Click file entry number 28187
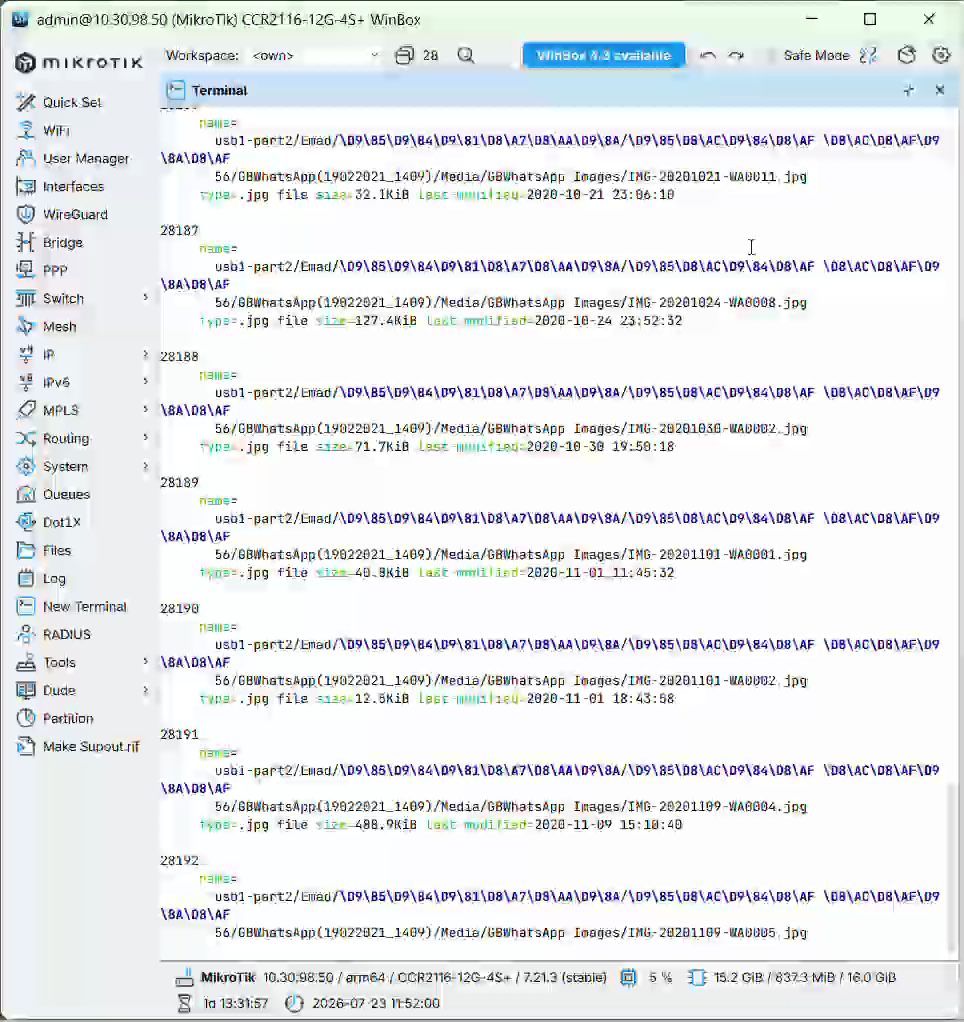 (179, 230)
